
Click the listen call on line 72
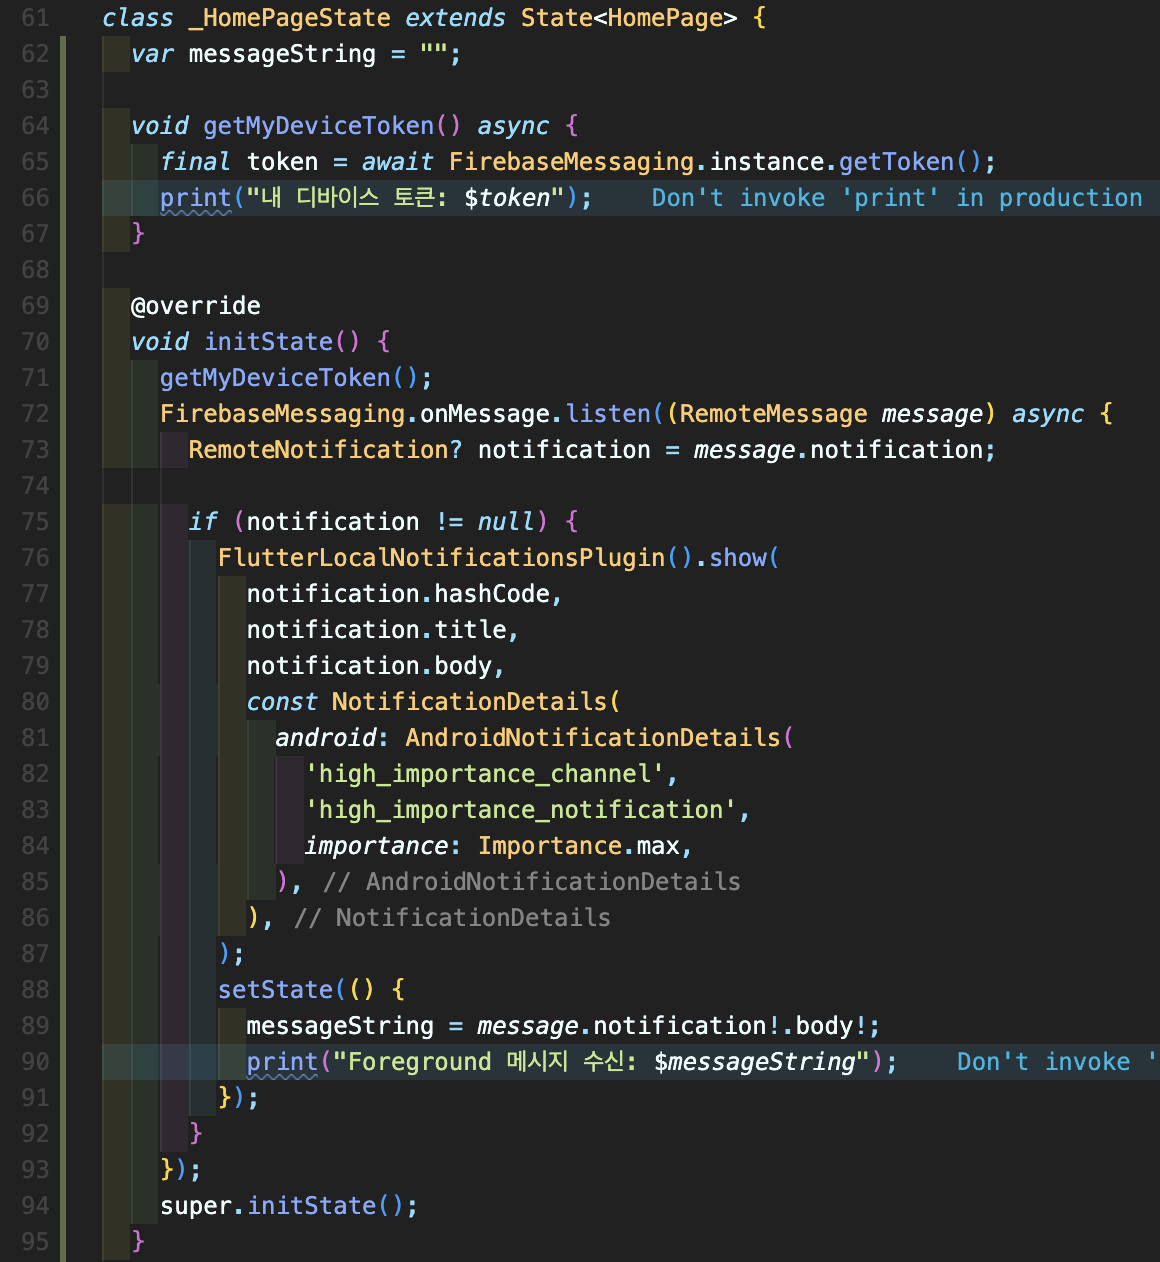pyautogui.click(x=607, y=414)
